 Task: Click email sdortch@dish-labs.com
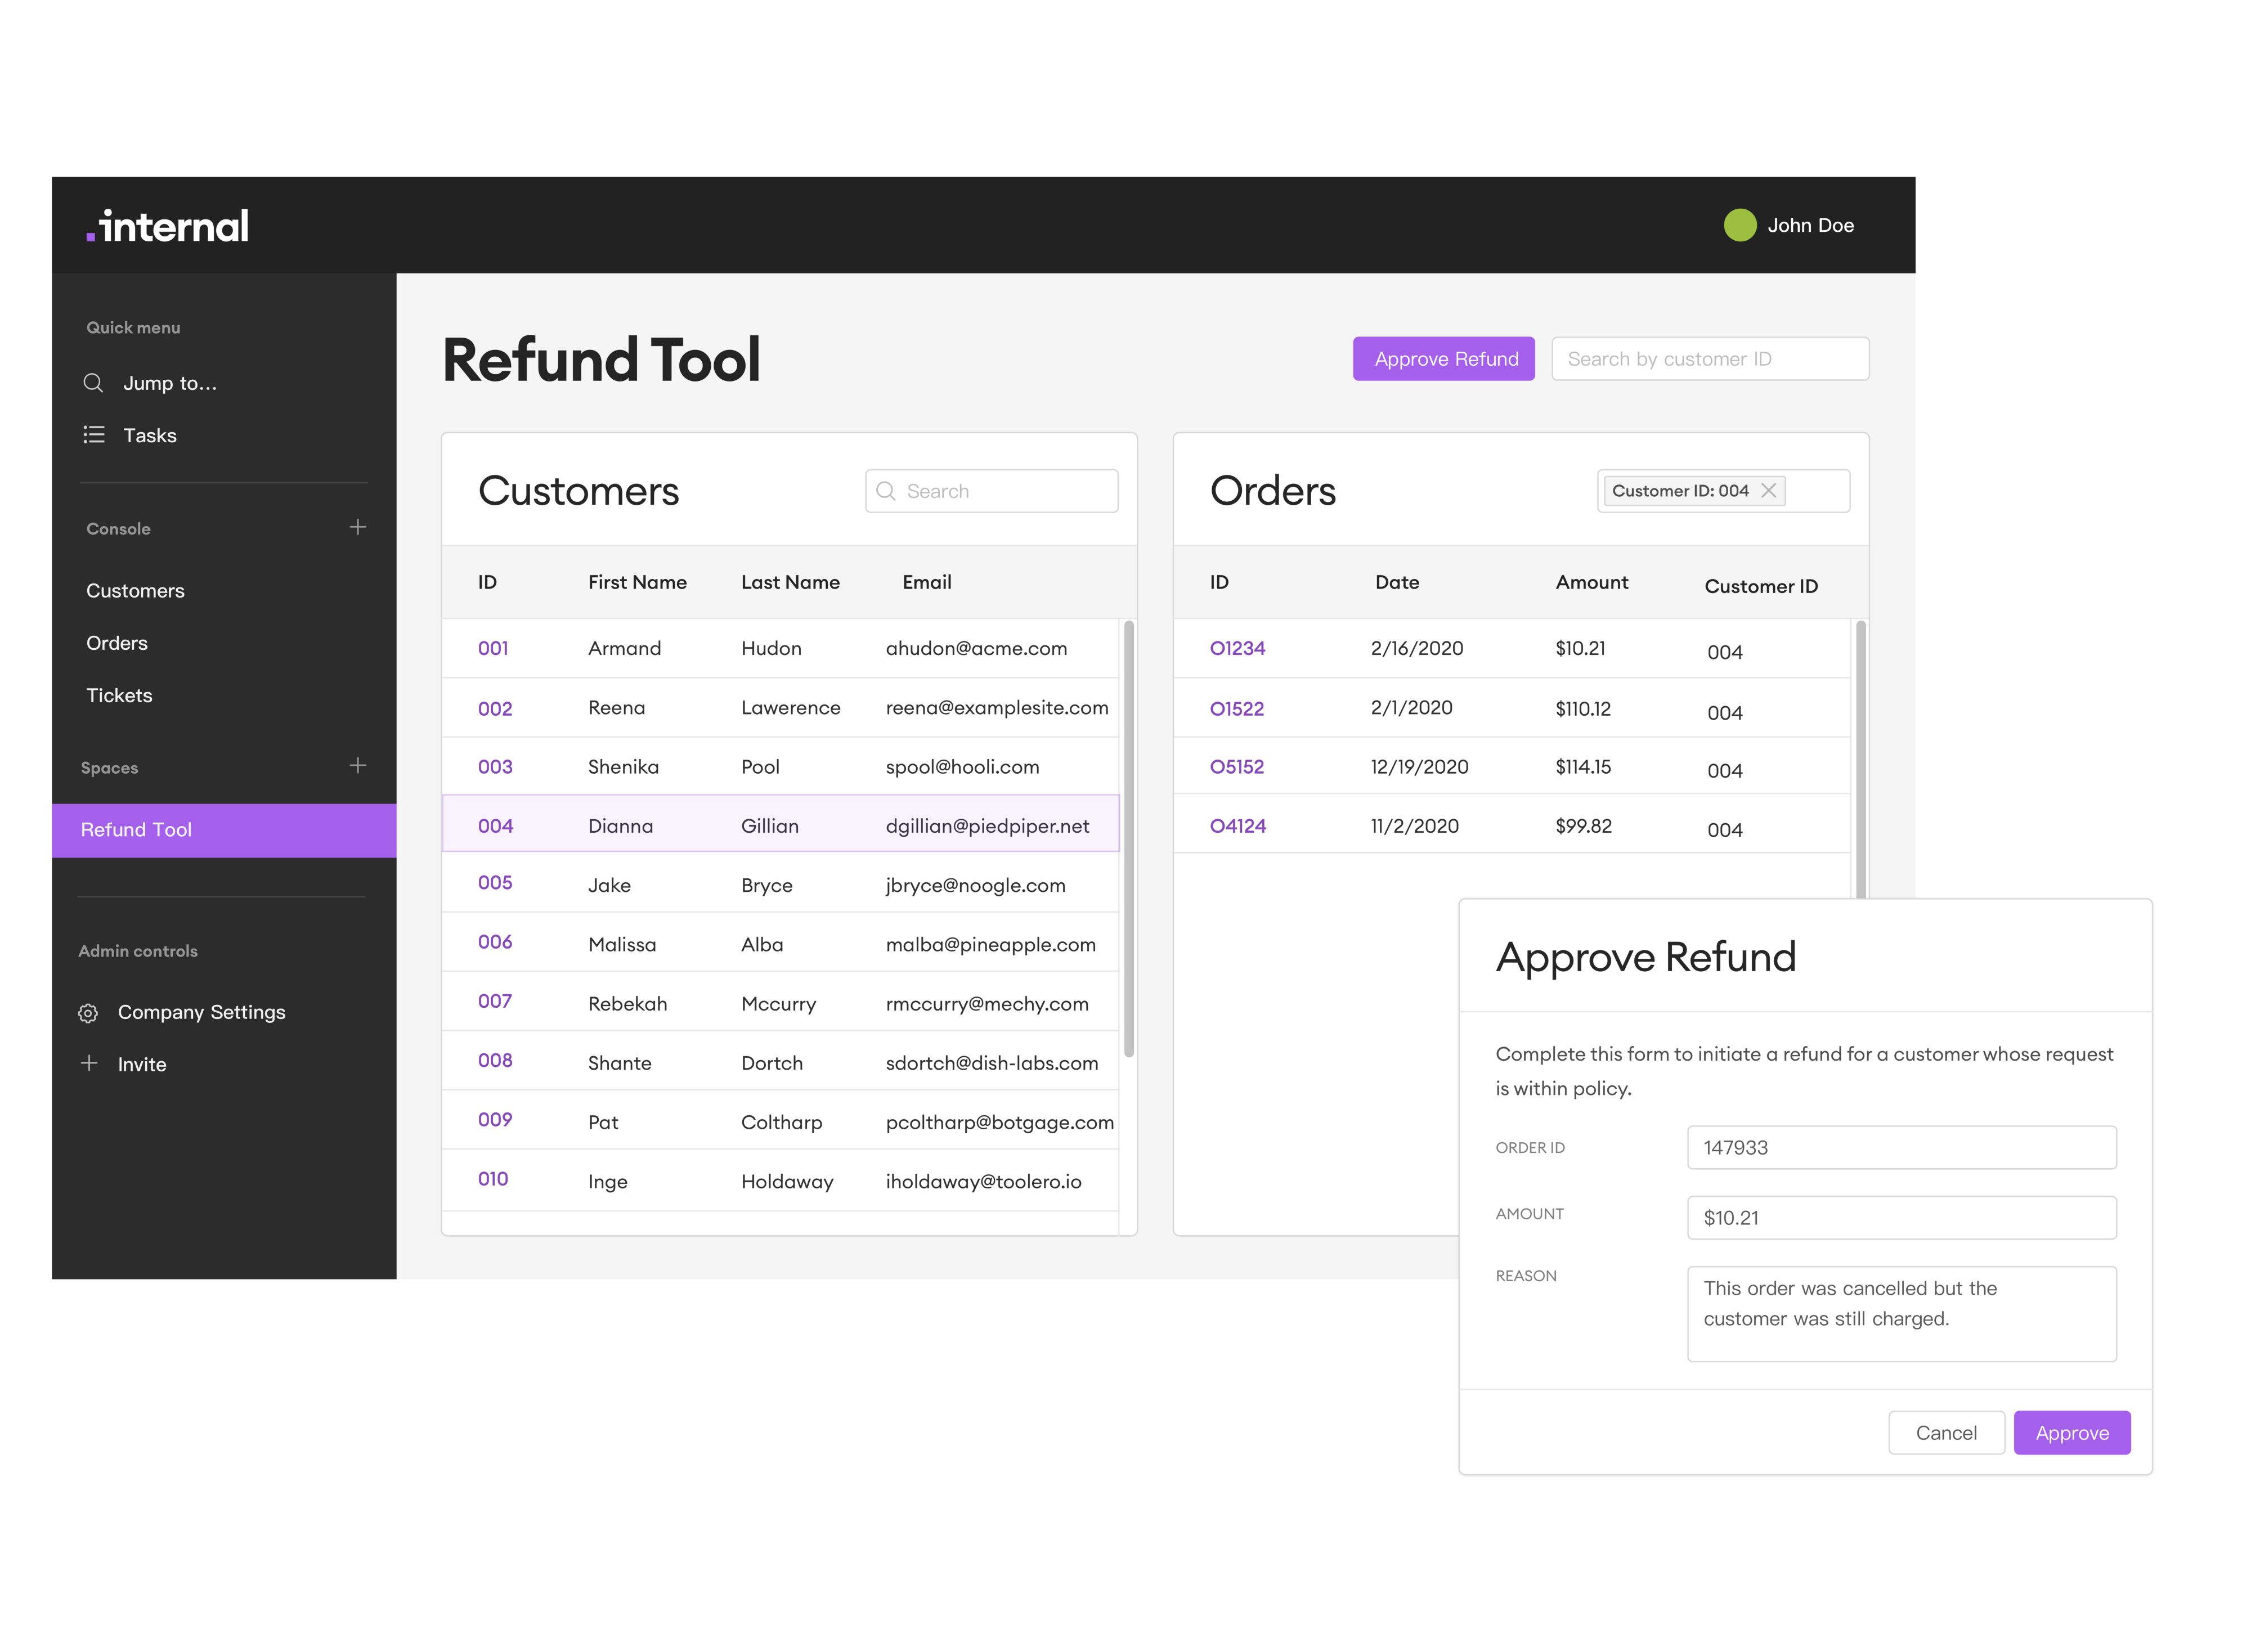991,1063
